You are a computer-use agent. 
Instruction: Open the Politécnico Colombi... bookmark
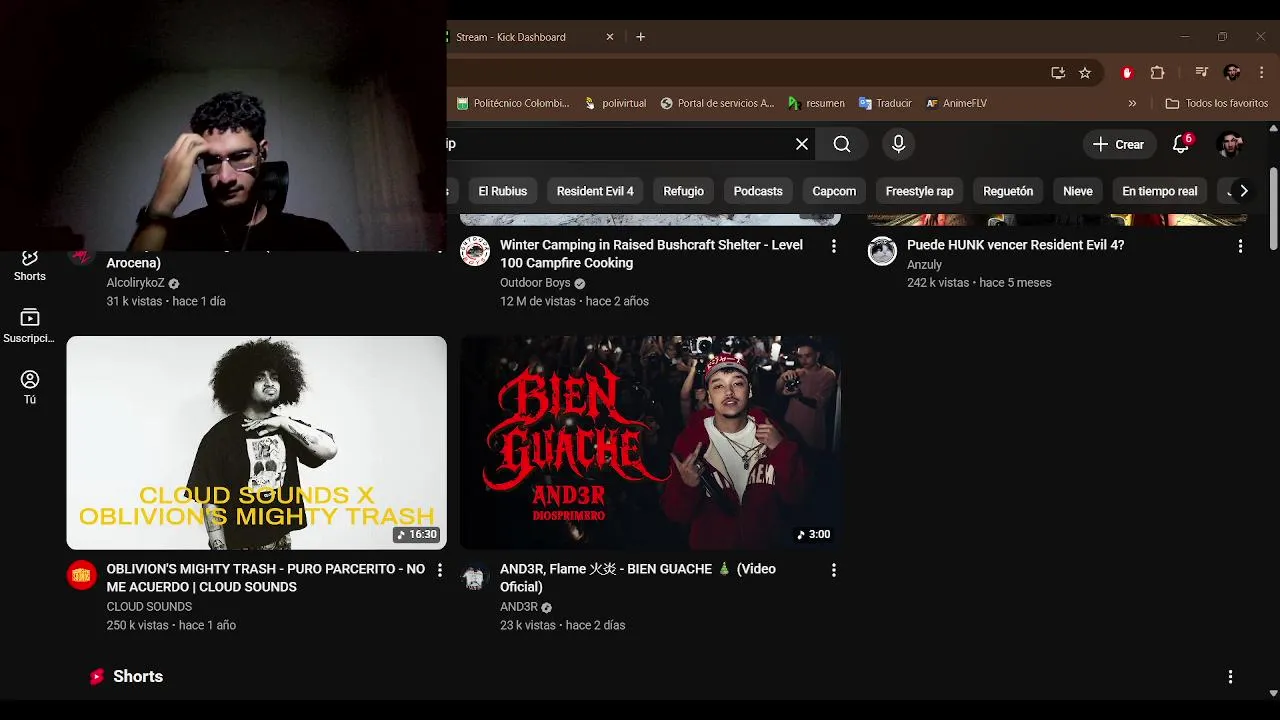pyautogui.click(x=513, y=103)
